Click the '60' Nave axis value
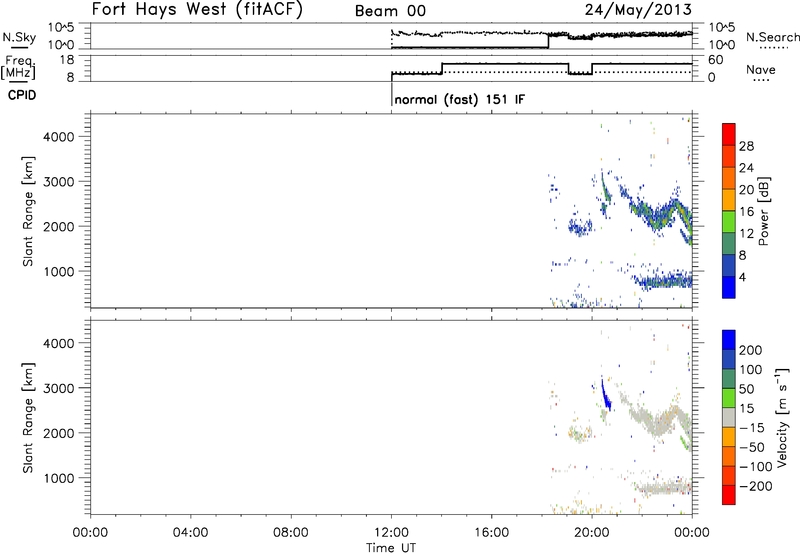 [716, 60]
